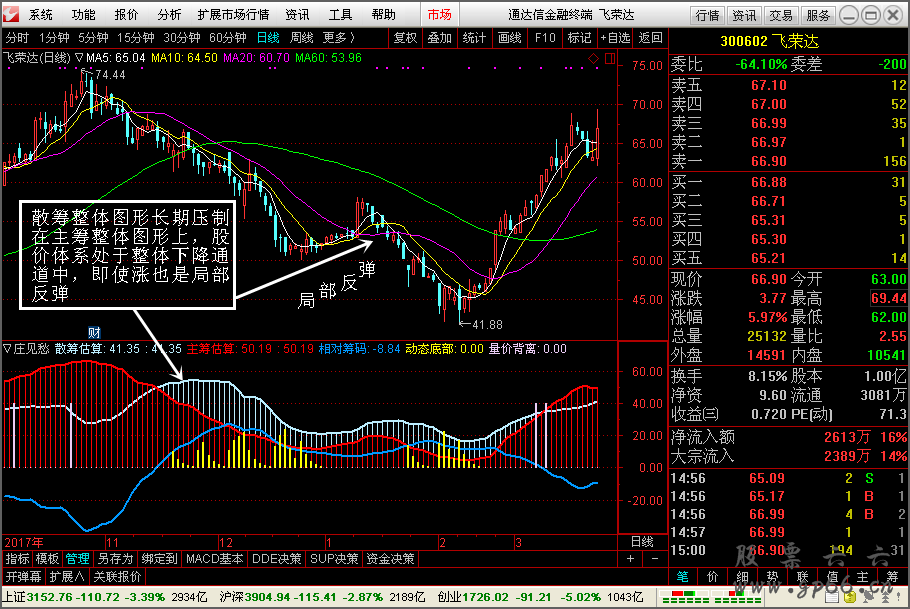Open the 系统 menu

[41, 15]
